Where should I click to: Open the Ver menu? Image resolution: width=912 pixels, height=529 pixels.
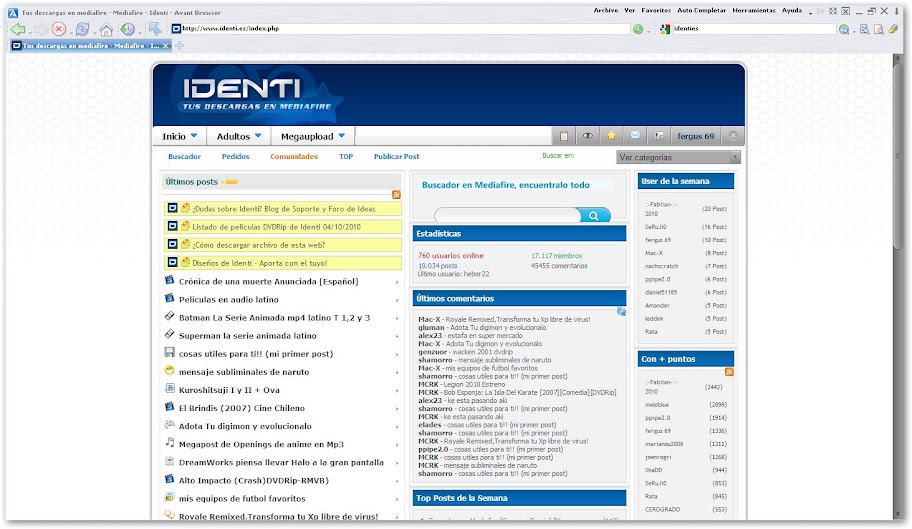pos(629,10)
